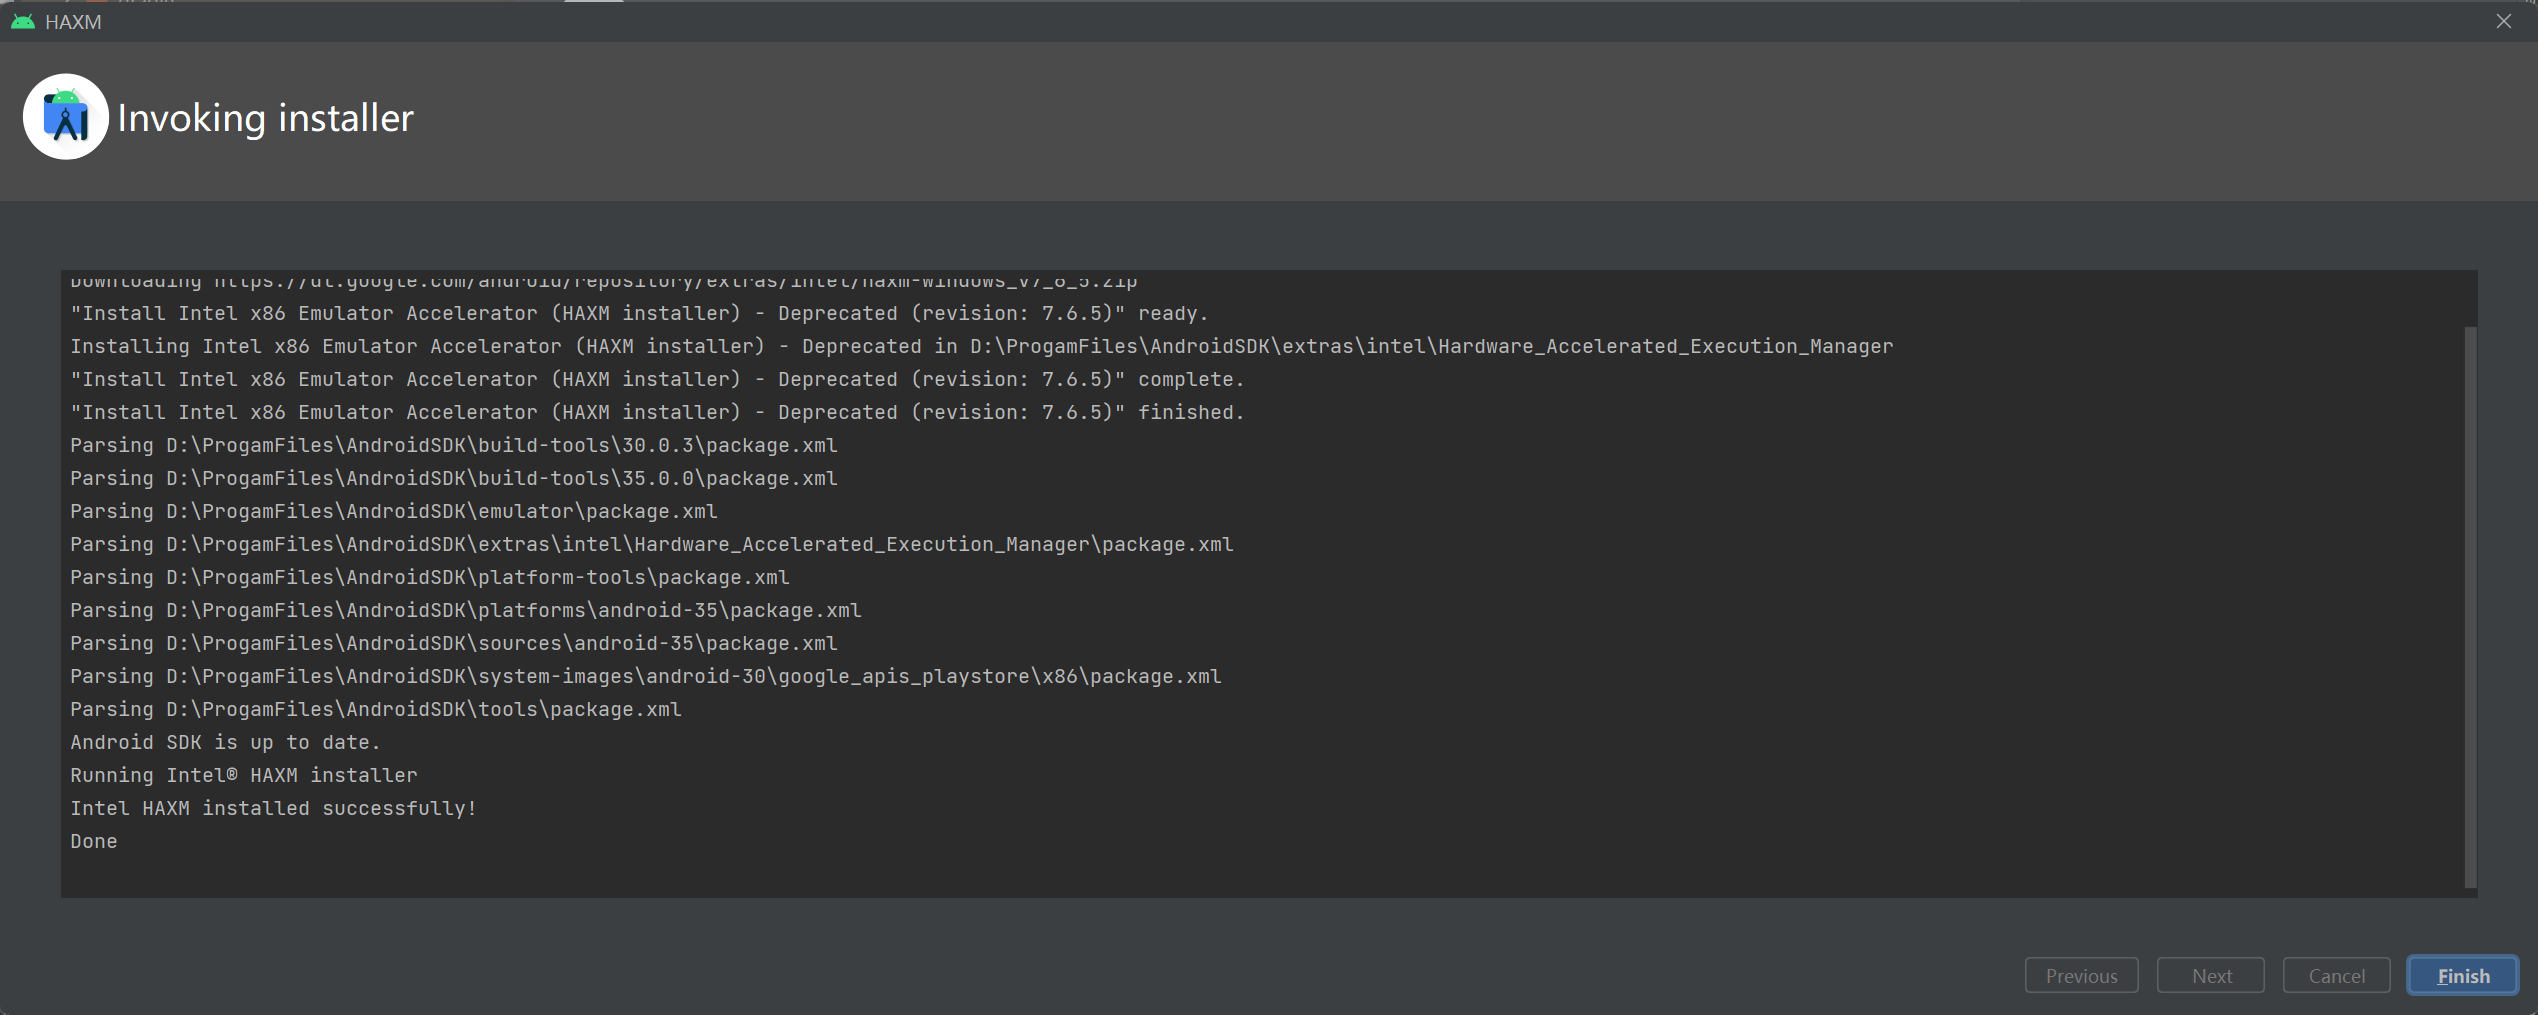Click the 'Installing Intel x86 Emulator' line
The image size is (2538, 1015).
pos(981,347)
